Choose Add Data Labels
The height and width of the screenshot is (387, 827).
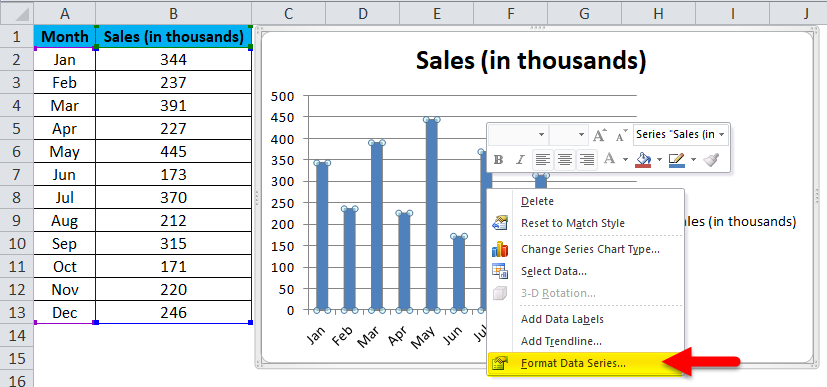click(x=585, y=319)
